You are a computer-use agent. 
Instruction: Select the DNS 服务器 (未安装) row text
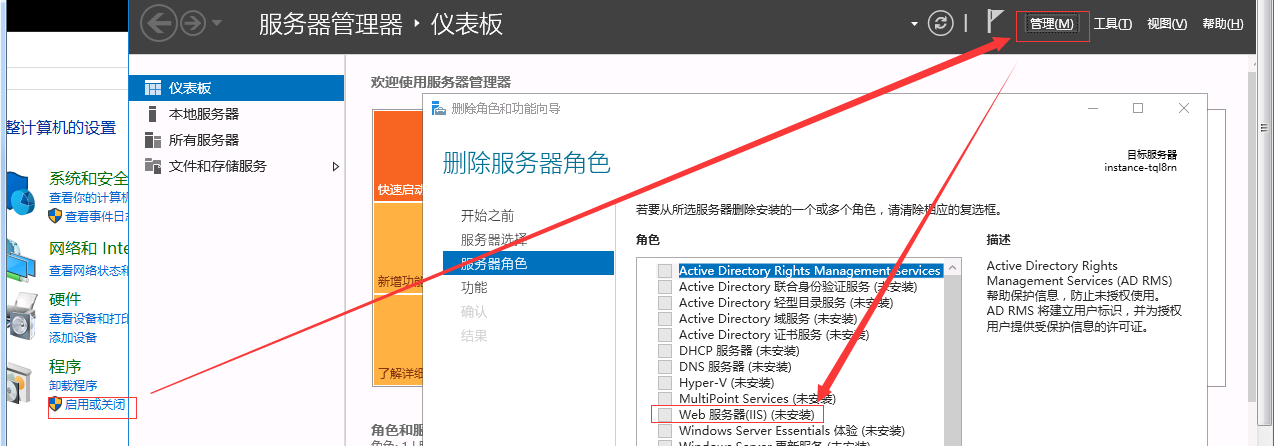(x=734, y=367)
